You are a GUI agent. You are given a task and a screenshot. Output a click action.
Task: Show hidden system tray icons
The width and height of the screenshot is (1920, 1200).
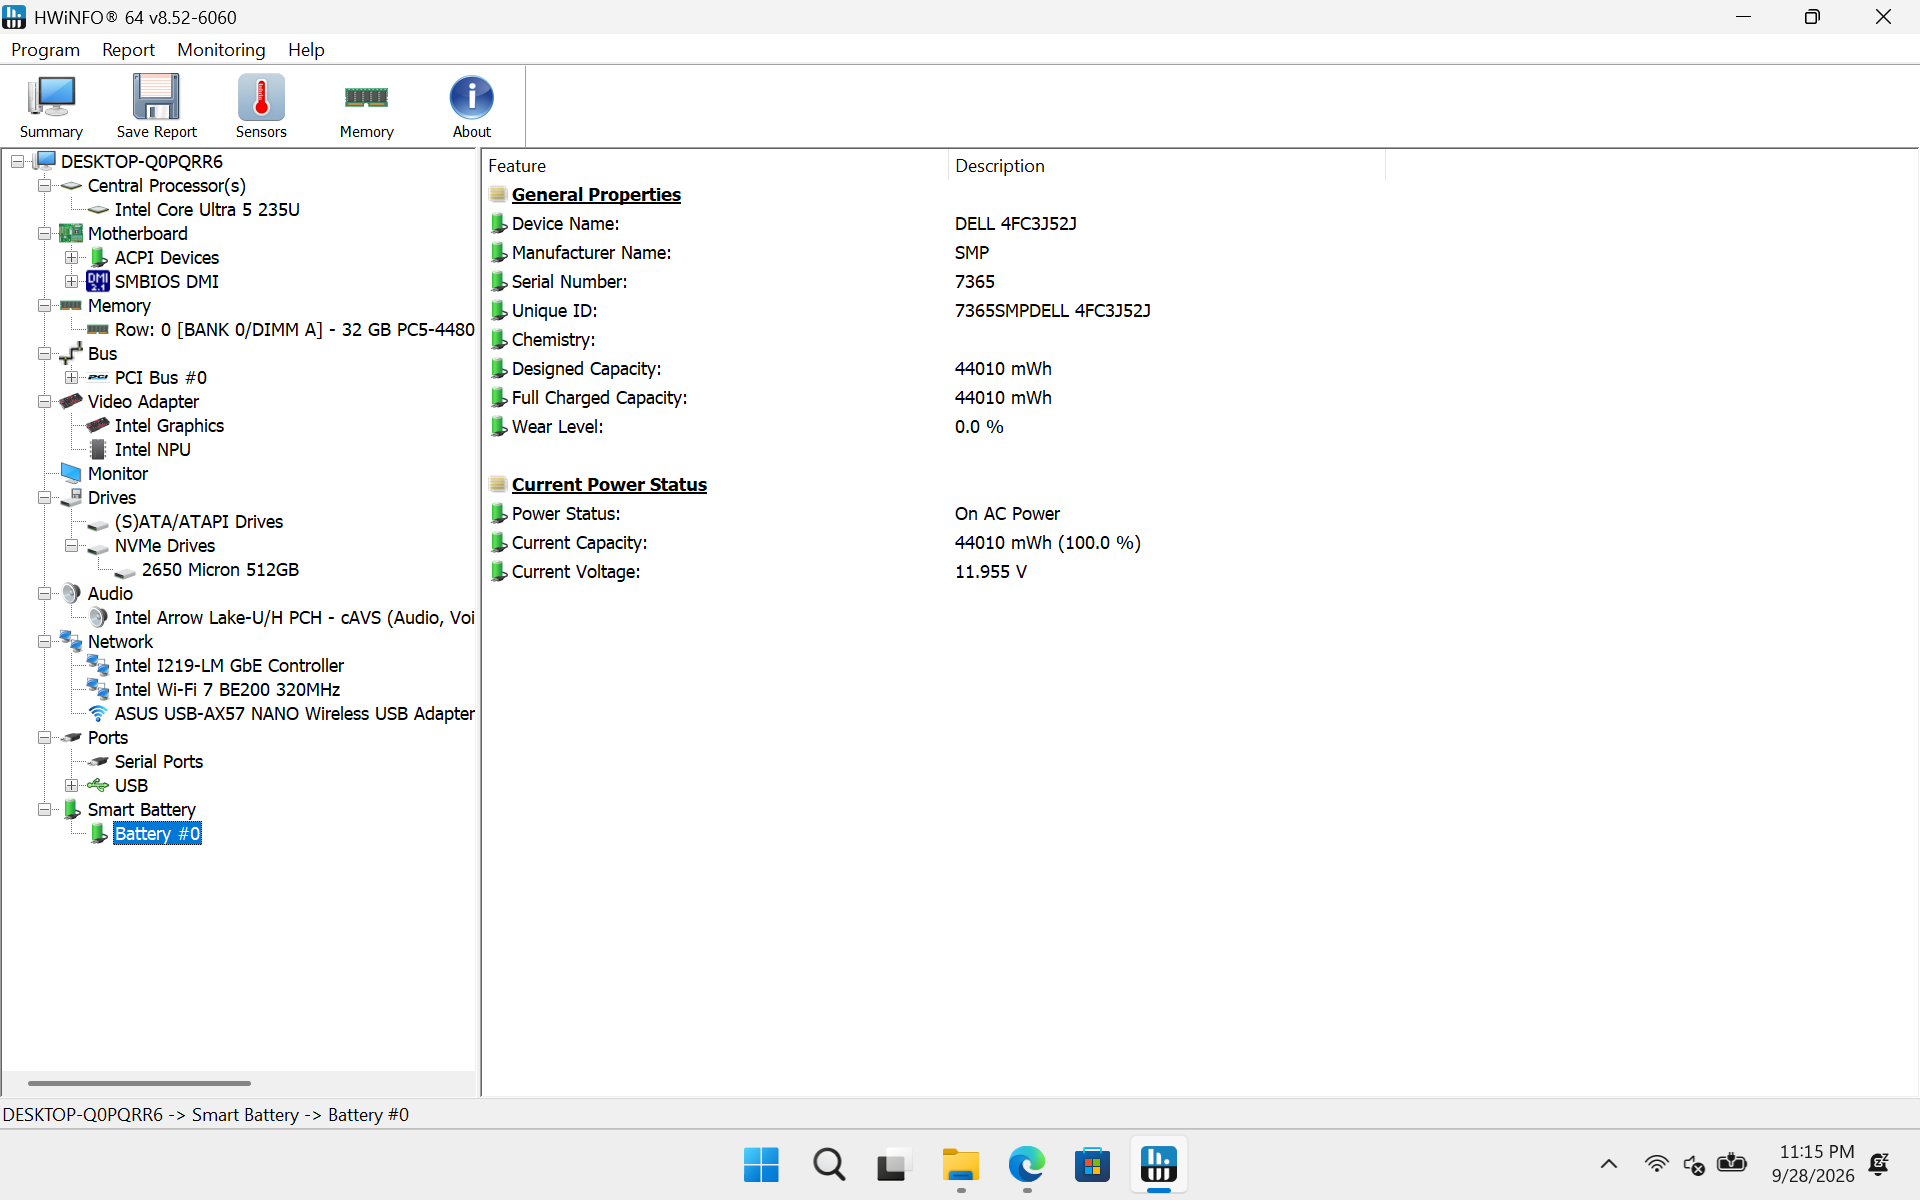(1609, 1164)
